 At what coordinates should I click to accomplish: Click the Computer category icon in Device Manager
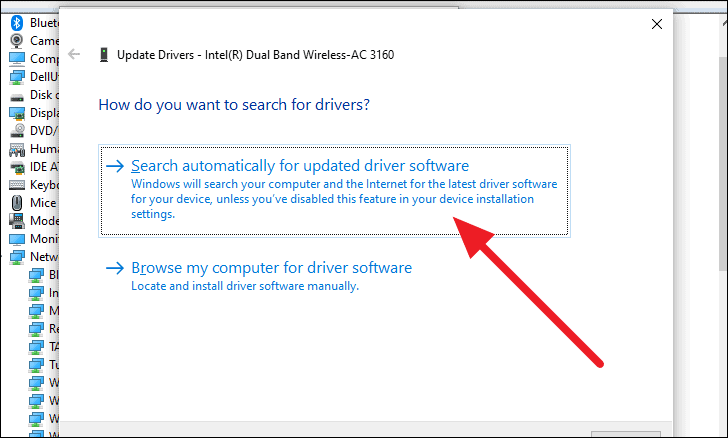(17, 59)
